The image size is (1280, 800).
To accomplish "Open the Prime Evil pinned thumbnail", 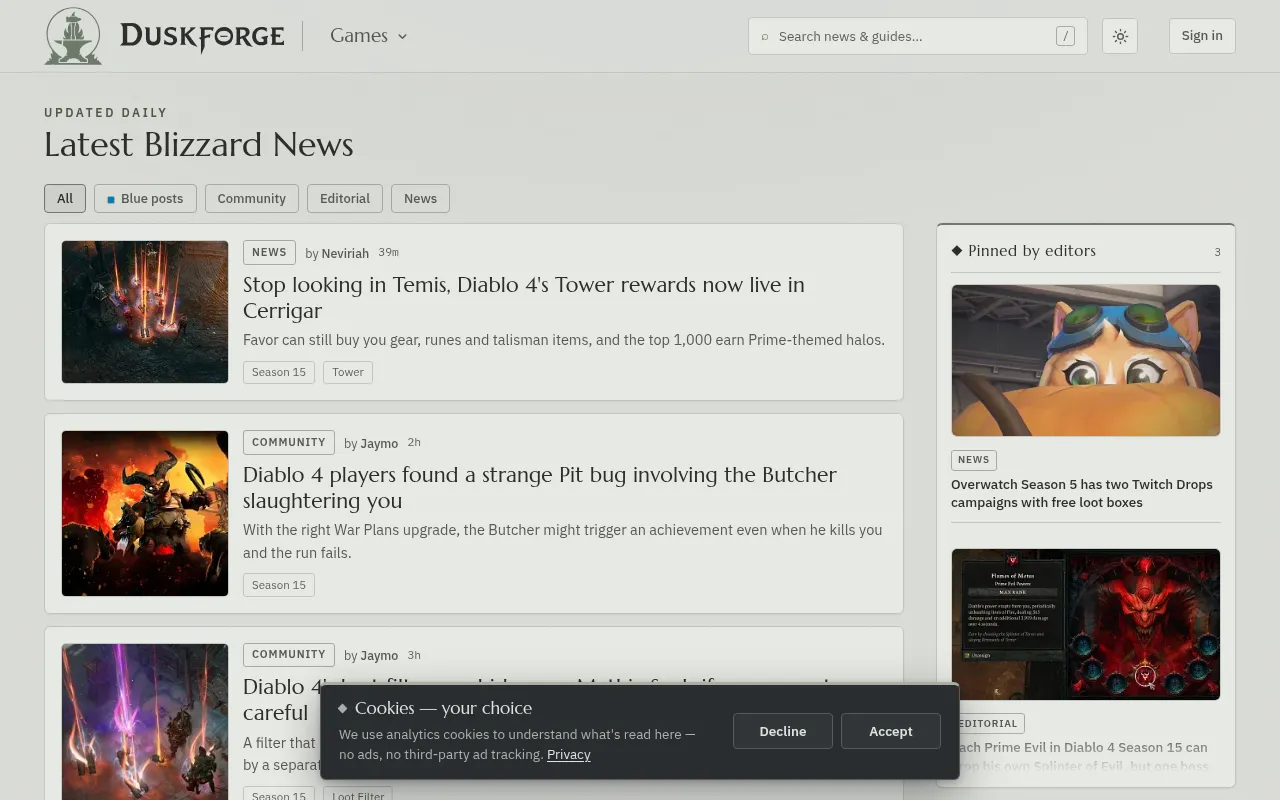I will tap(1086, 624).
